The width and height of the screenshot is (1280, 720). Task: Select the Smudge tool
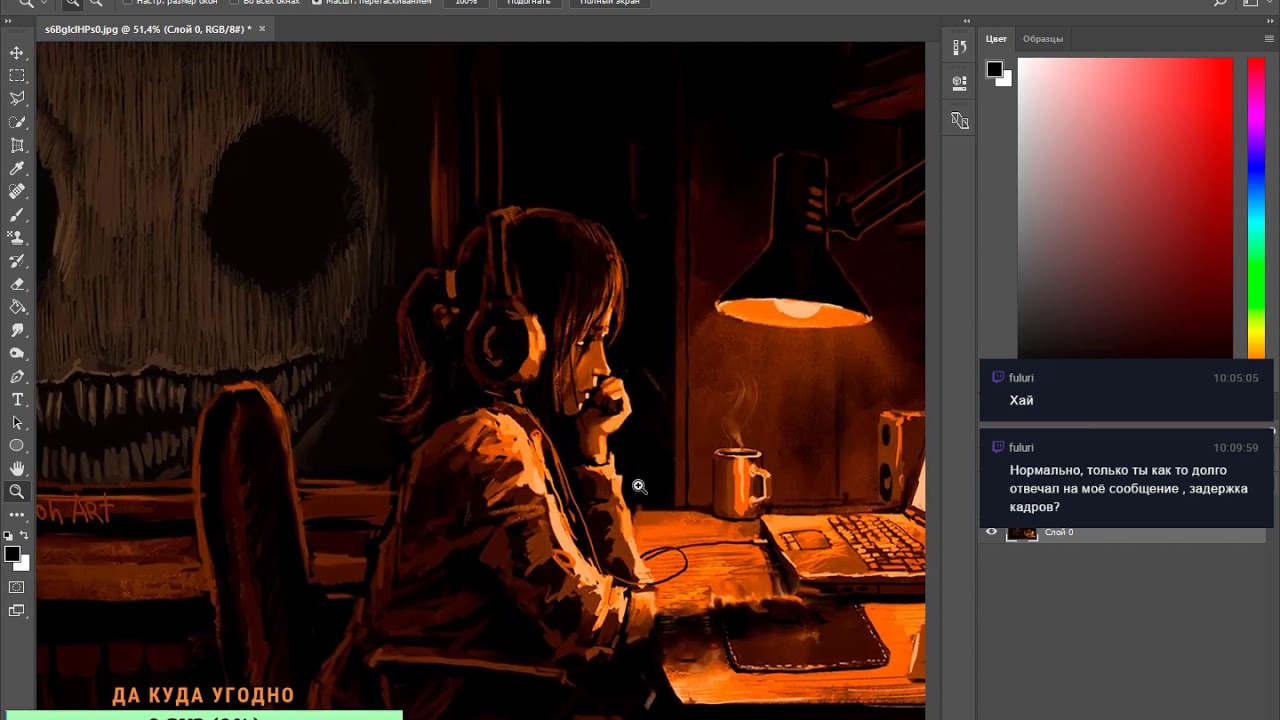click(17, 330)
